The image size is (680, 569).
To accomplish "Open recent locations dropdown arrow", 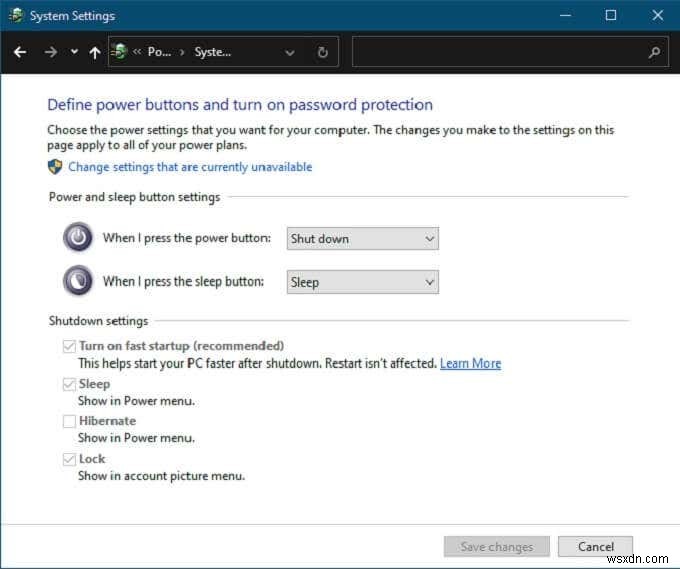I will point(74,52).
